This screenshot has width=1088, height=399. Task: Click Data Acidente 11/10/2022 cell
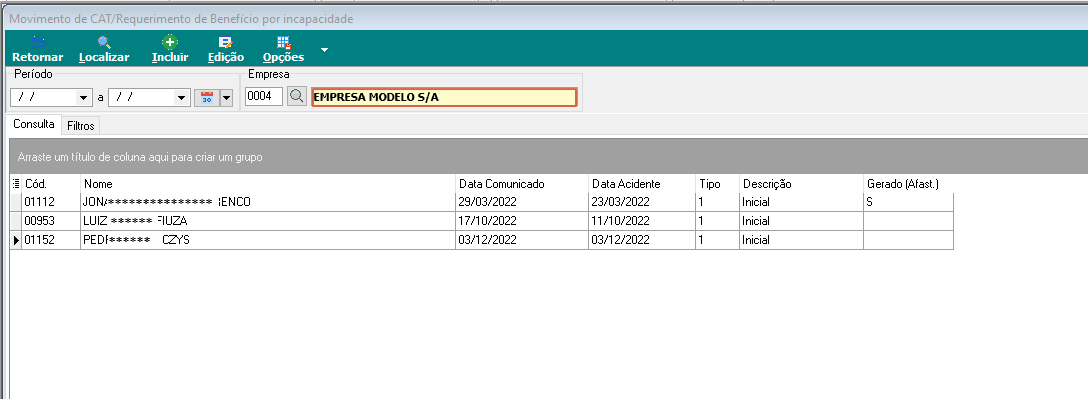642,221
